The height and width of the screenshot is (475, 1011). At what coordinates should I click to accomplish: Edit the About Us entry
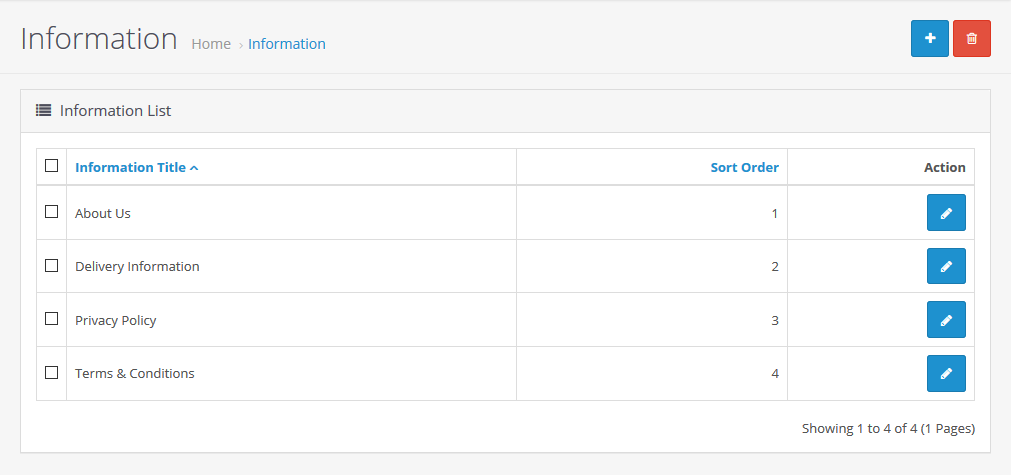coord(946,213)
